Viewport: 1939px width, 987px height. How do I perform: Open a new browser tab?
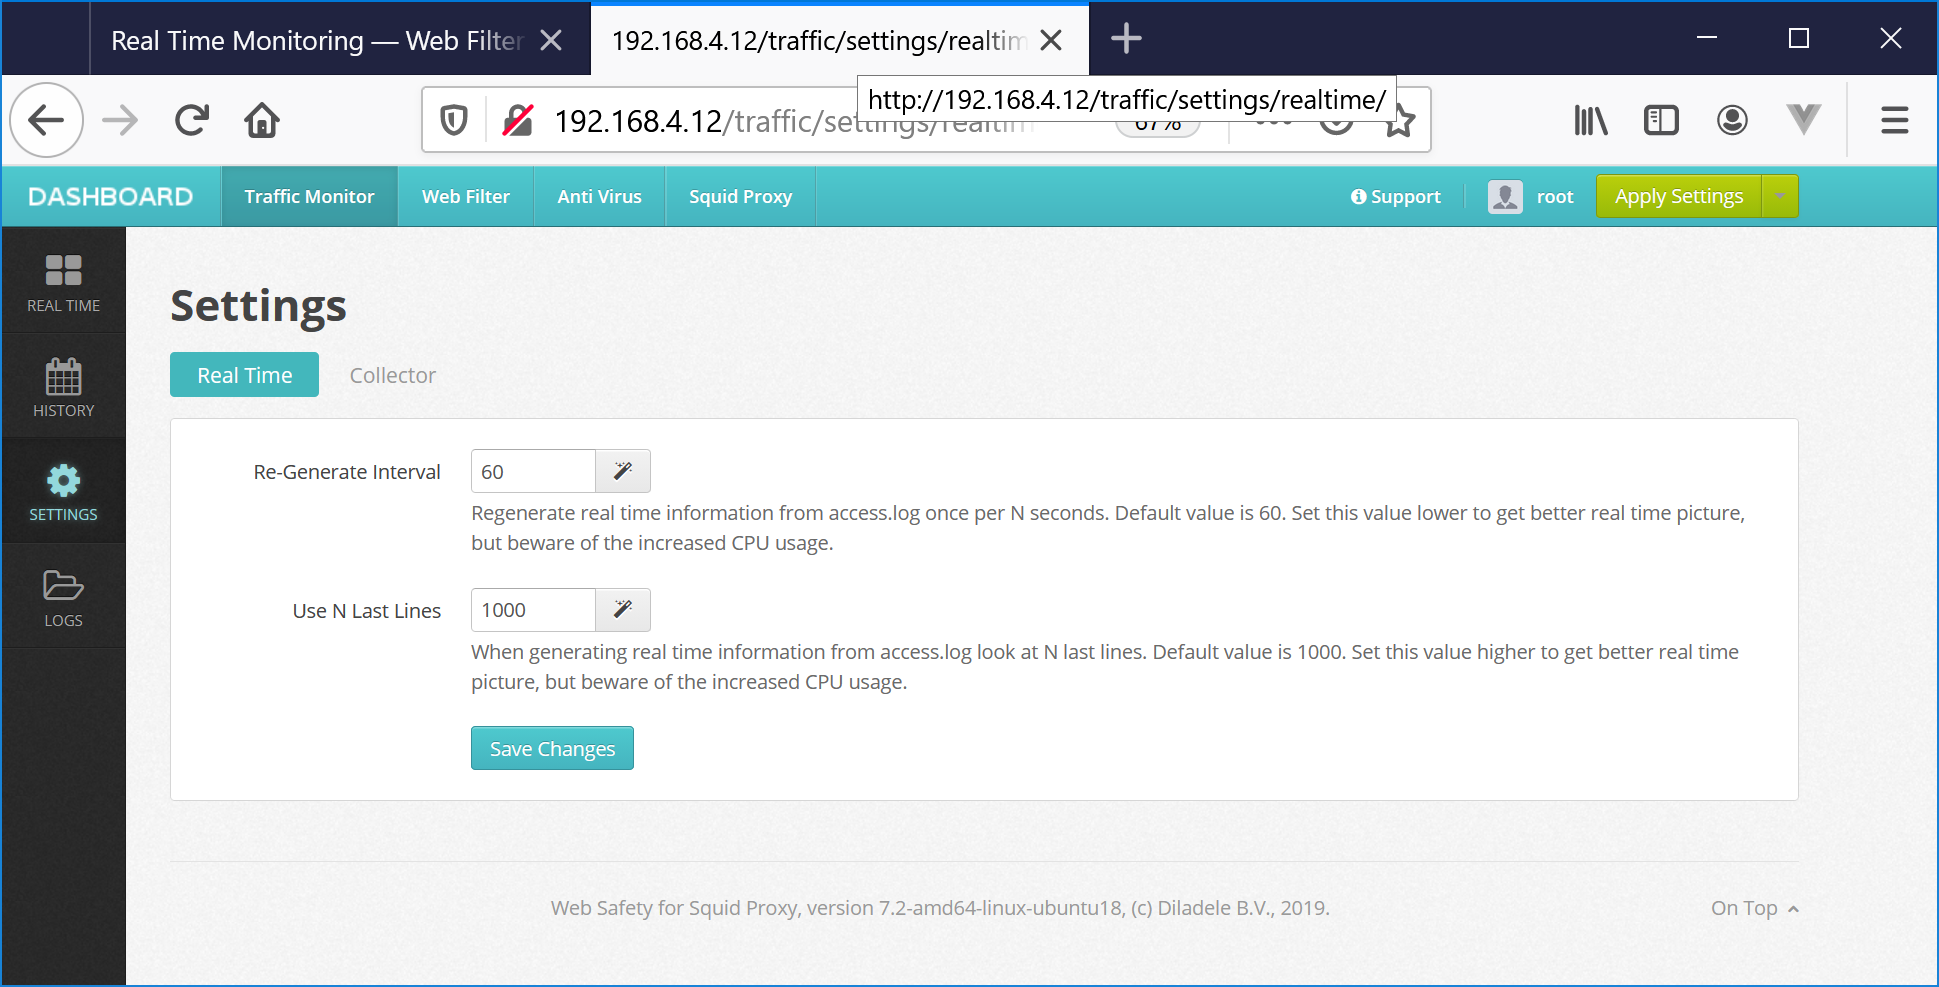point(1126,39)
